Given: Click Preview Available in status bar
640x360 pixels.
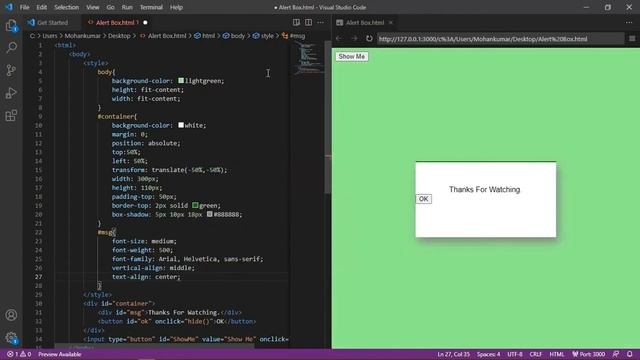Looking at the screenshot, I should (x=60, y=354).
